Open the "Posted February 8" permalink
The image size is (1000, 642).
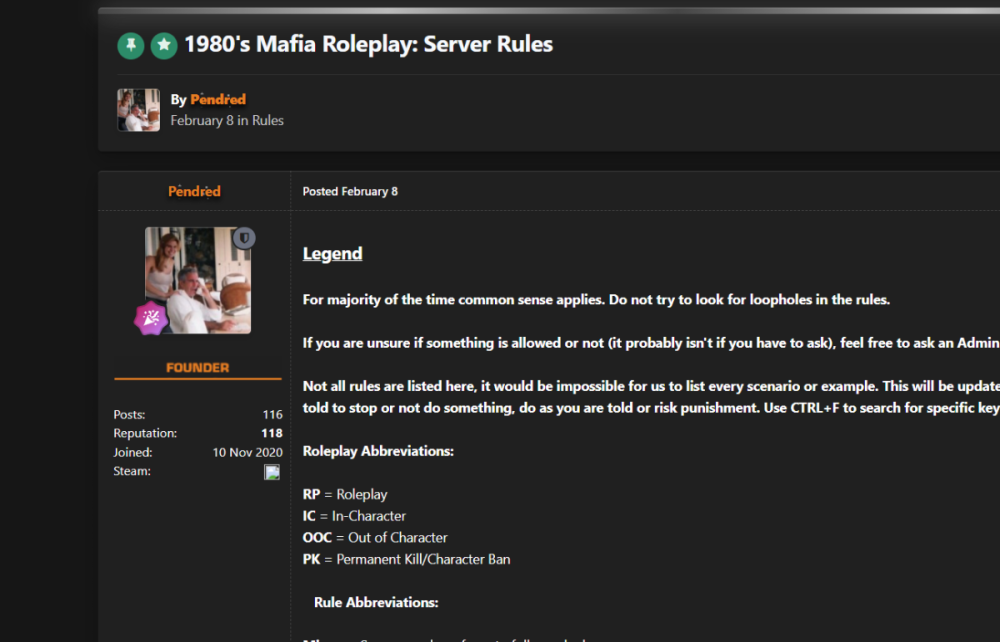[x=350, y=191]
